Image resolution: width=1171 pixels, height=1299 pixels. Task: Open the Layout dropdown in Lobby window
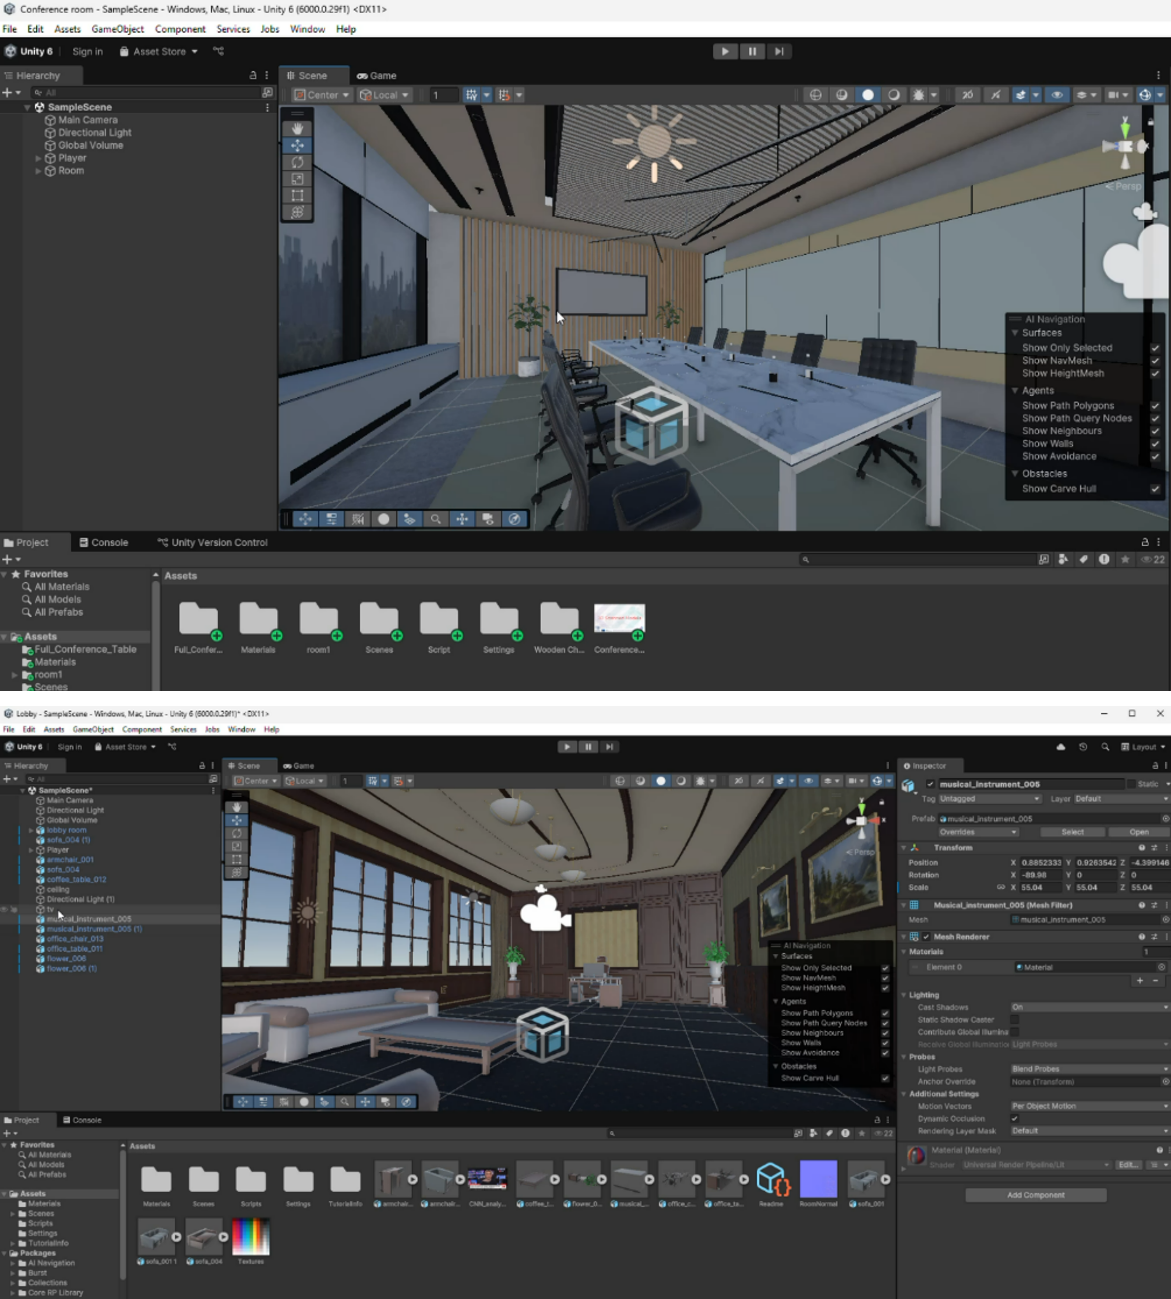1144,747
